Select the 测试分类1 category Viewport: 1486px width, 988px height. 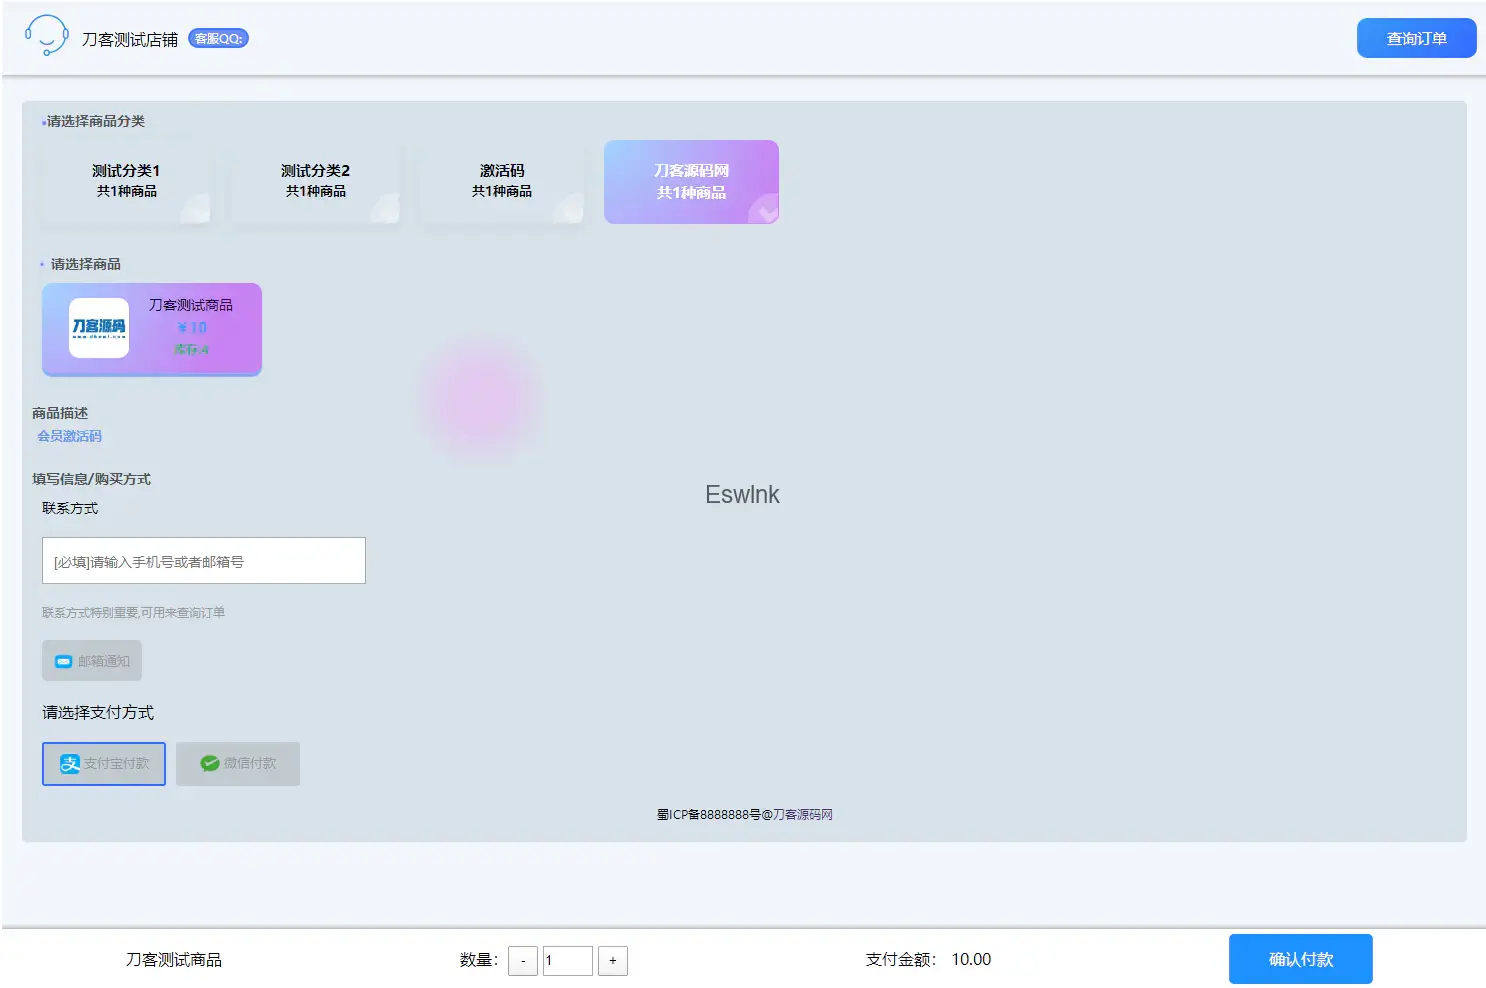(126, 181)
